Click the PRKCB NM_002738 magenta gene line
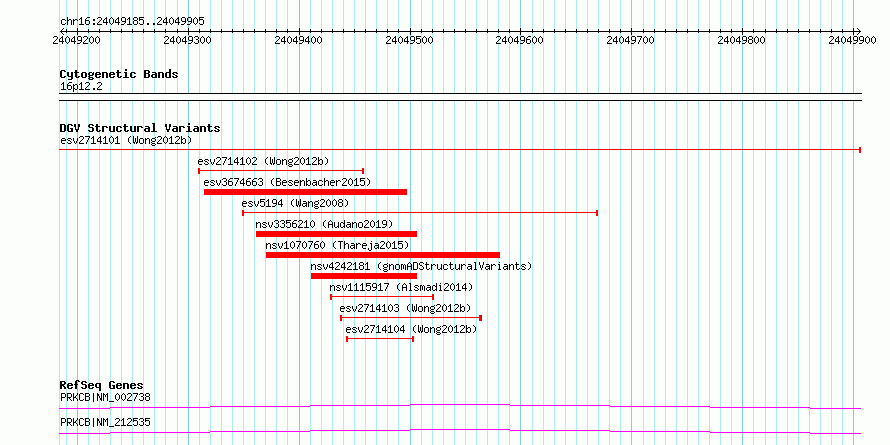This screenshot has width=890, height=445. click(x=460, y=406)
